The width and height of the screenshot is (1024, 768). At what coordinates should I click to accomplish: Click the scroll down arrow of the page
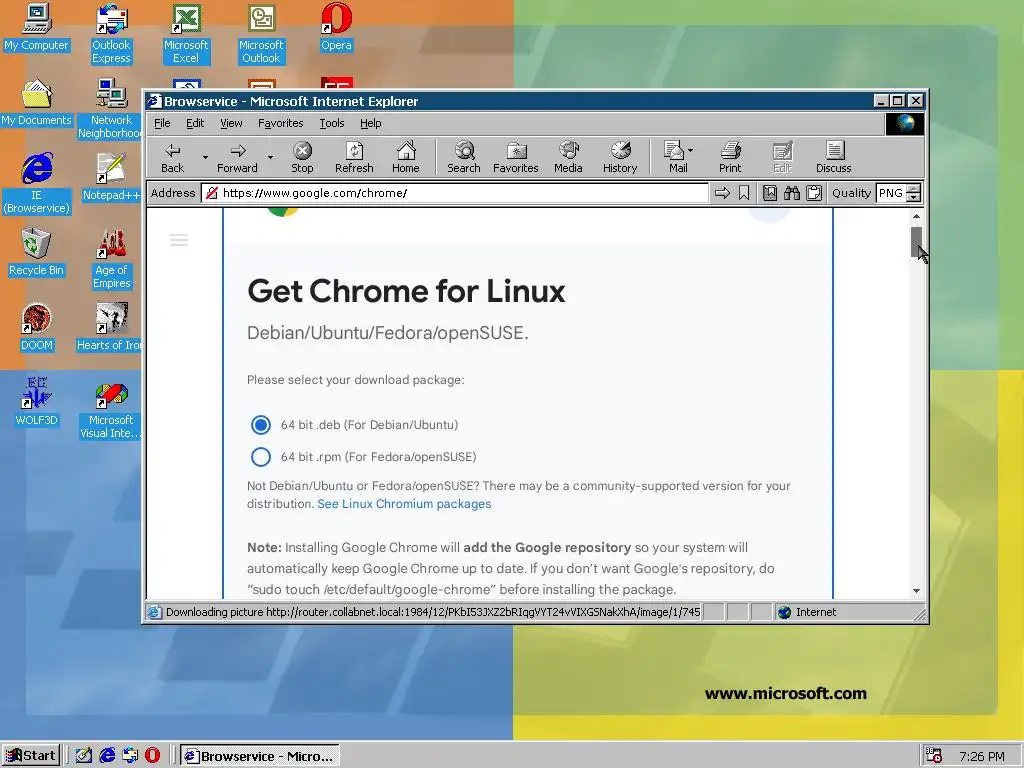point(916,591)
